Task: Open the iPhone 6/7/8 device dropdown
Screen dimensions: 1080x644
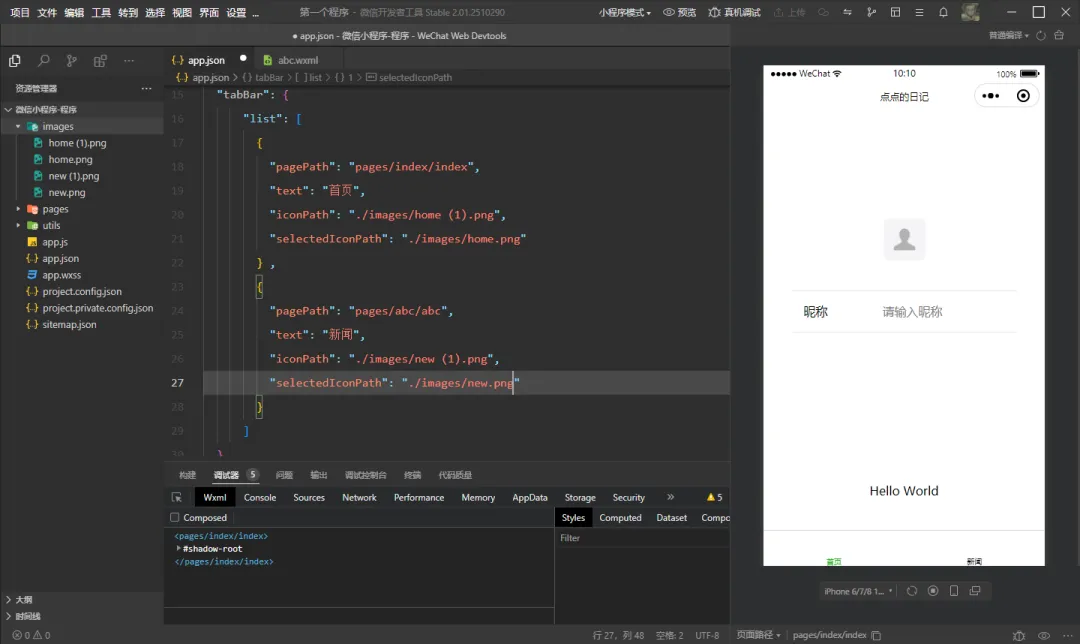Action: coord(858,591)
